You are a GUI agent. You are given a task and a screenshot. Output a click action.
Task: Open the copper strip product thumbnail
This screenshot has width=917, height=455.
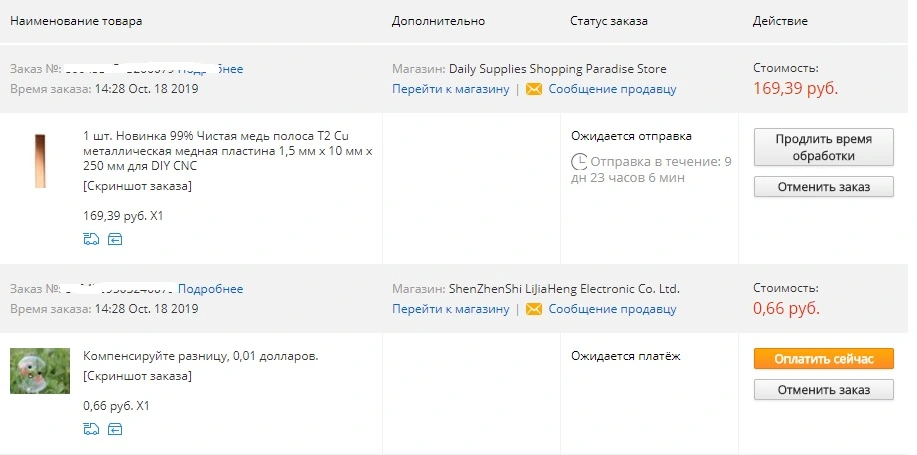click(x=40, y=161)
